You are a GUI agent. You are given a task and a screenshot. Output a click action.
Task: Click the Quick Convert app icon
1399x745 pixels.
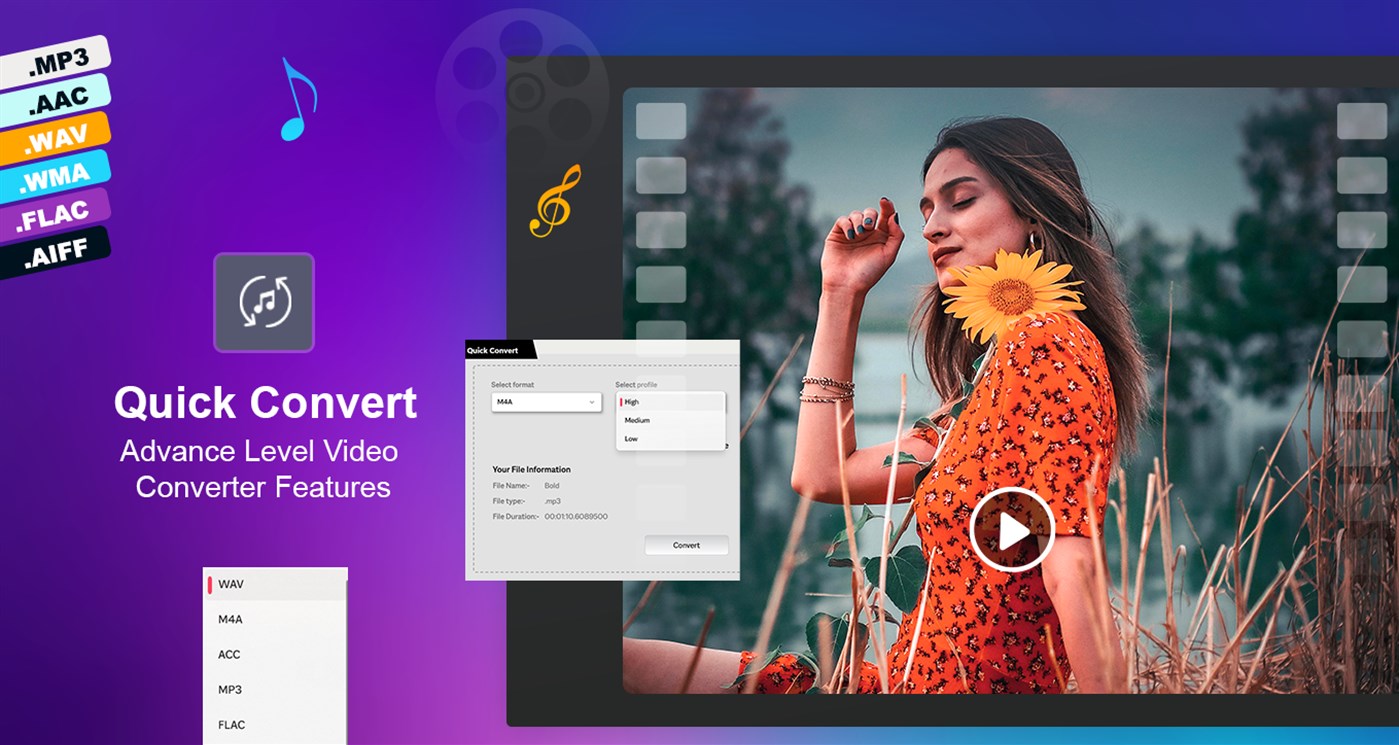(263, 302)
